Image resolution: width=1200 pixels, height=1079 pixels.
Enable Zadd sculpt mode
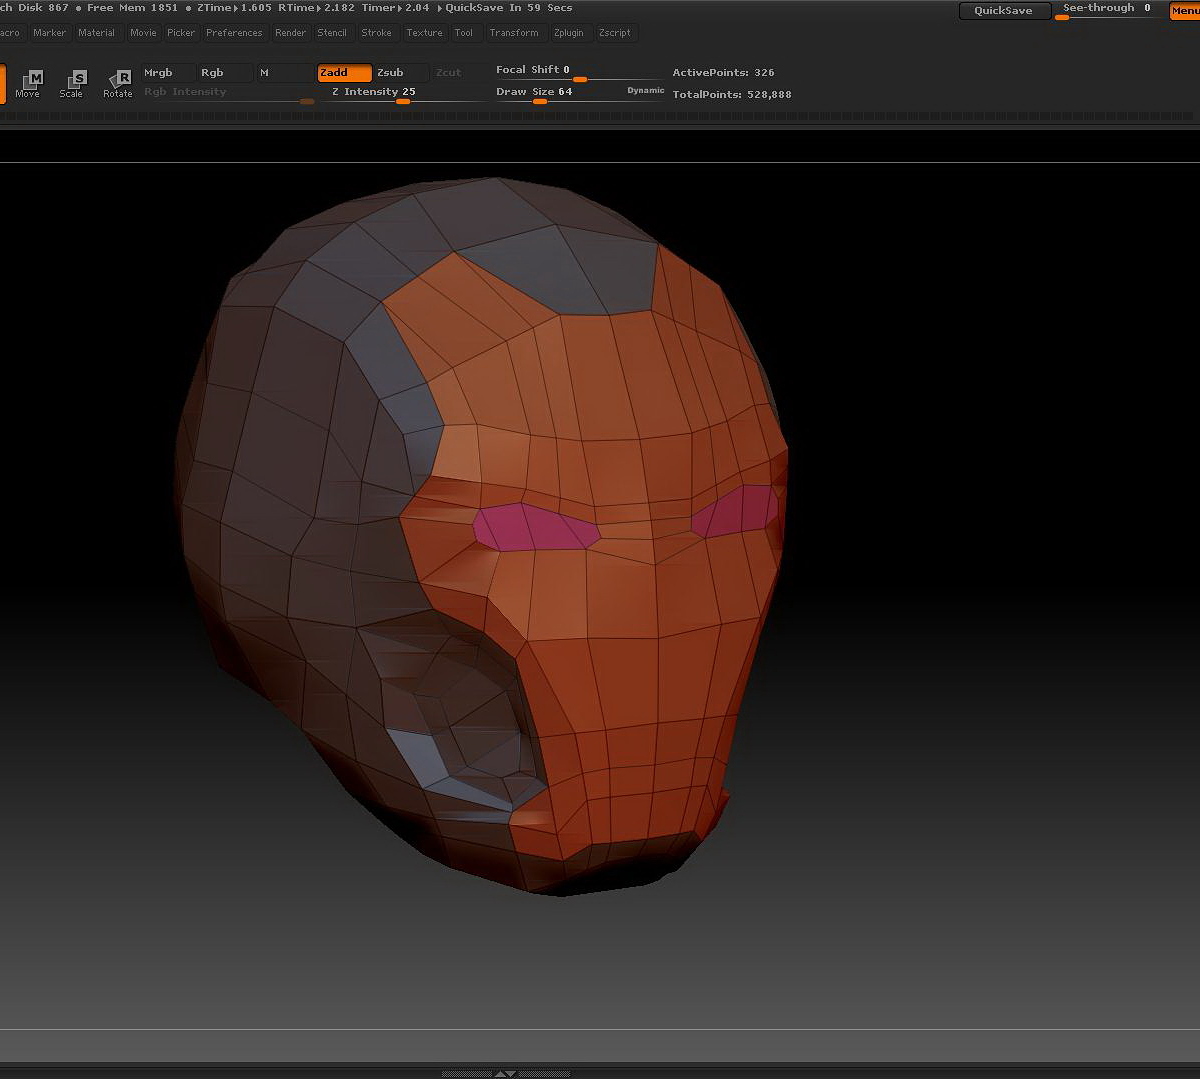[344, 73]
